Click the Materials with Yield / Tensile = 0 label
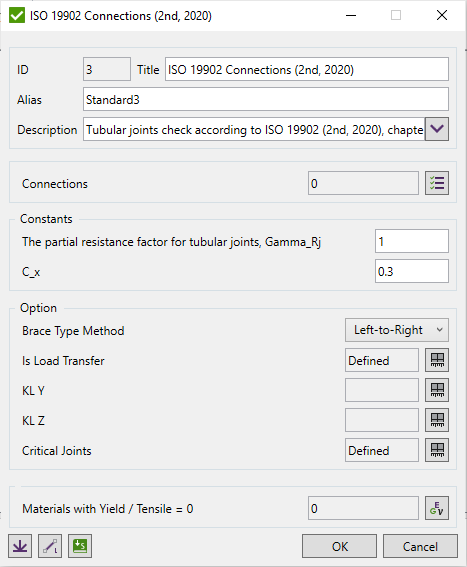Screen dimensions: 467x567 tap(108, 509)
